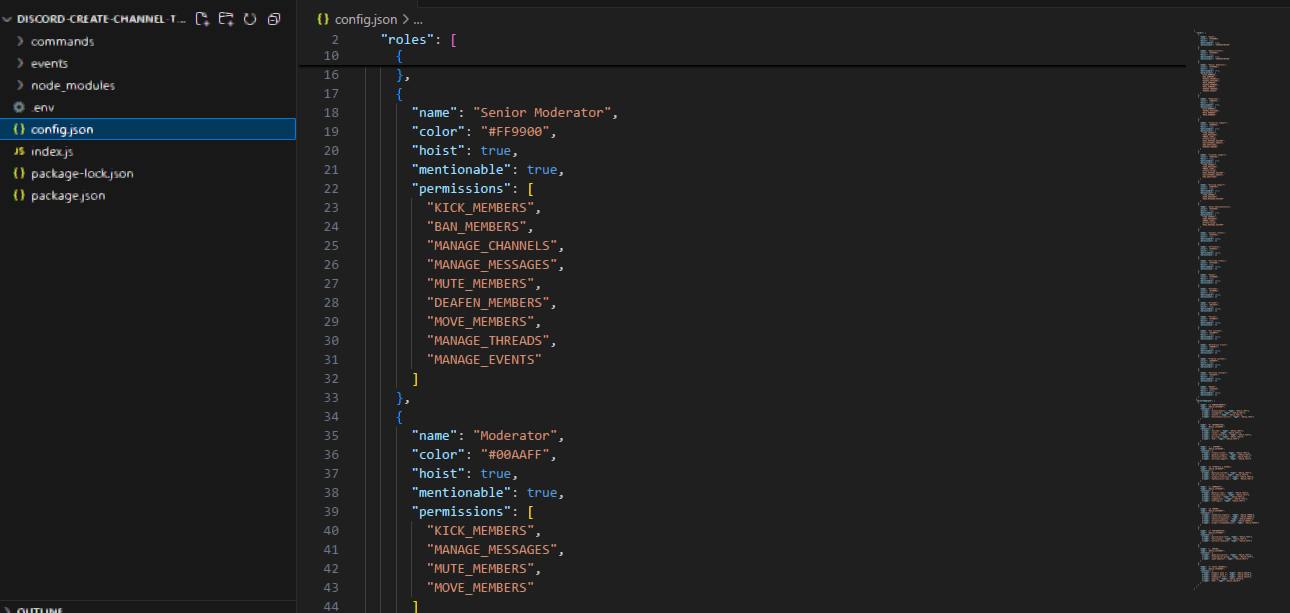The width and height of the screenshot is (1290, 613).
Task: Click "mentionable": true on line 38
Action: (488, 492)
